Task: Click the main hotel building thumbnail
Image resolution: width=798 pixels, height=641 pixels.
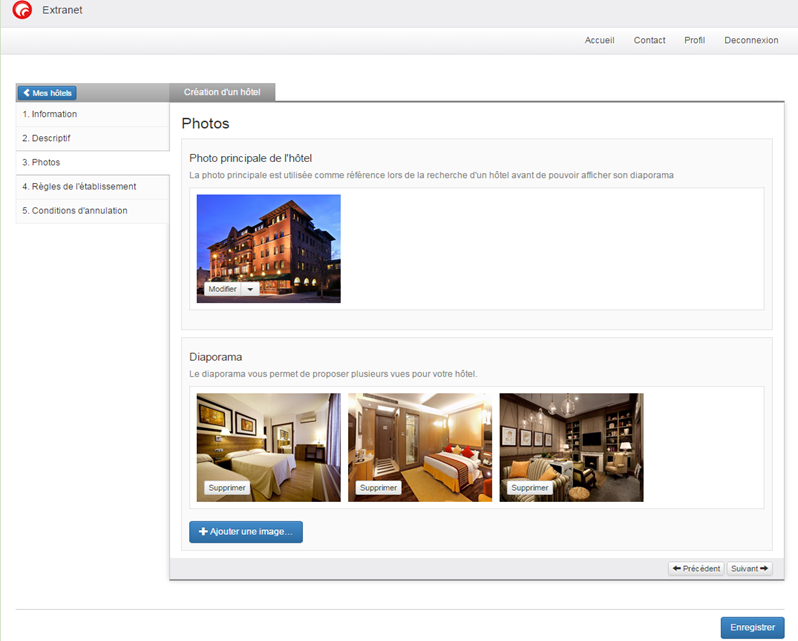Action: [268, 240]
